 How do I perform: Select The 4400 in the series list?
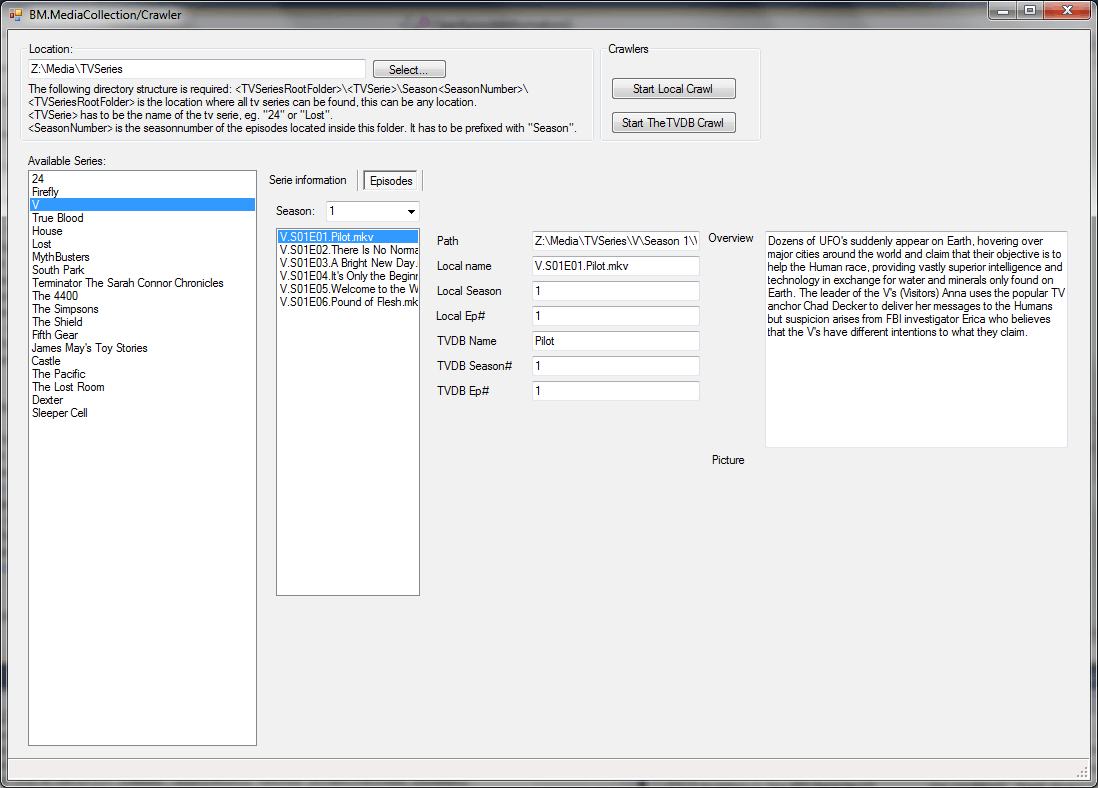click(142, 296)
